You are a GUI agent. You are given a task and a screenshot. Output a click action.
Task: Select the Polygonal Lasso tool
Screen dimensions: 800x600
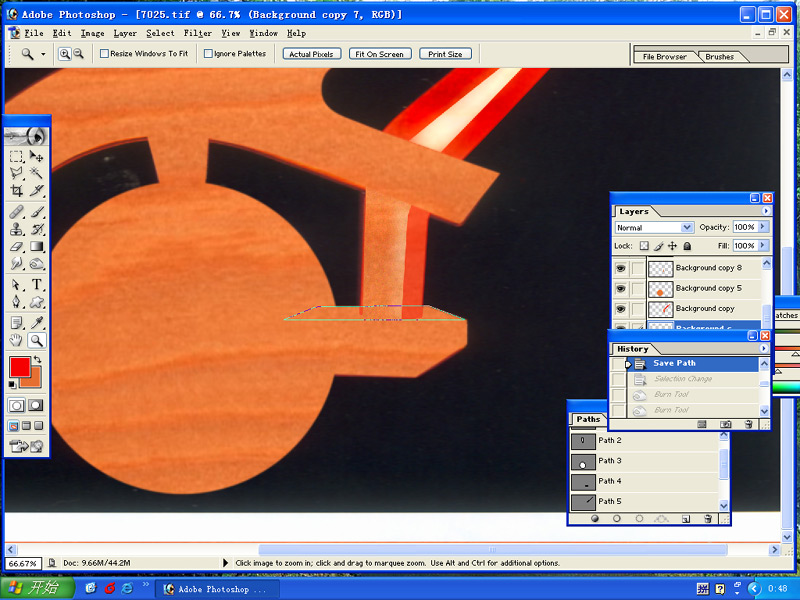[16, 173]
